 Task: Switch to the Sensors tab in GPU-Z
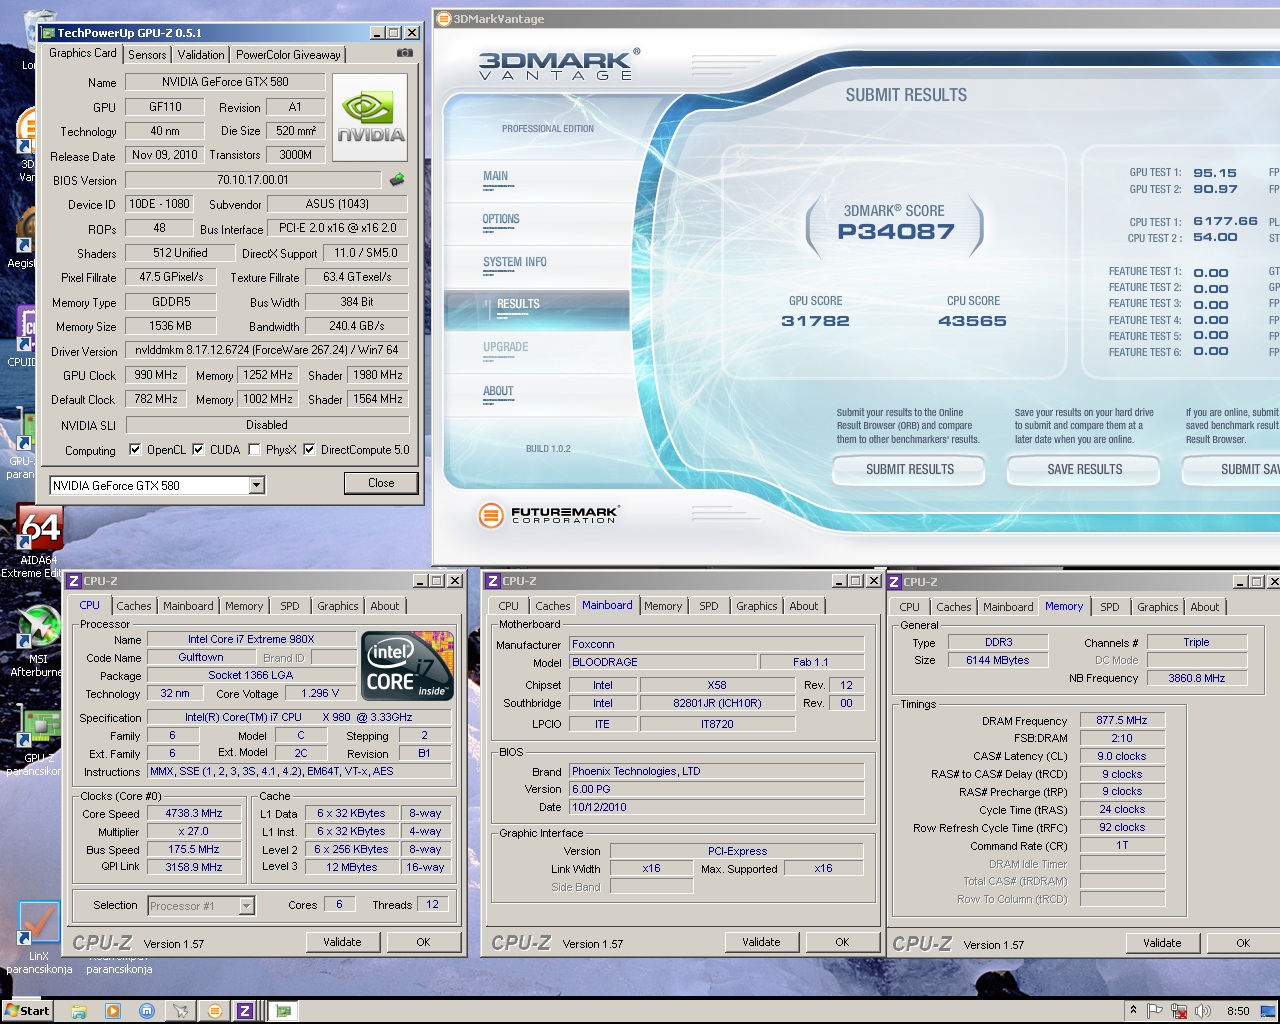147,55
